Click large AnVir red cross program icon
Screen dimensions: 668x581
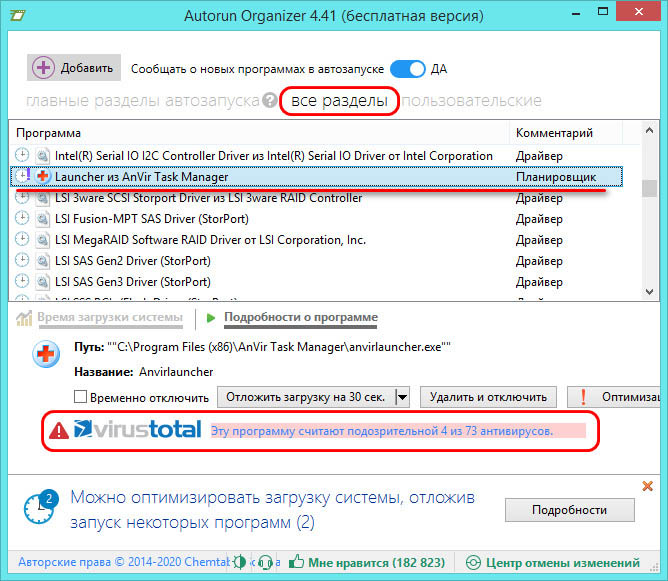coord(46,354)
